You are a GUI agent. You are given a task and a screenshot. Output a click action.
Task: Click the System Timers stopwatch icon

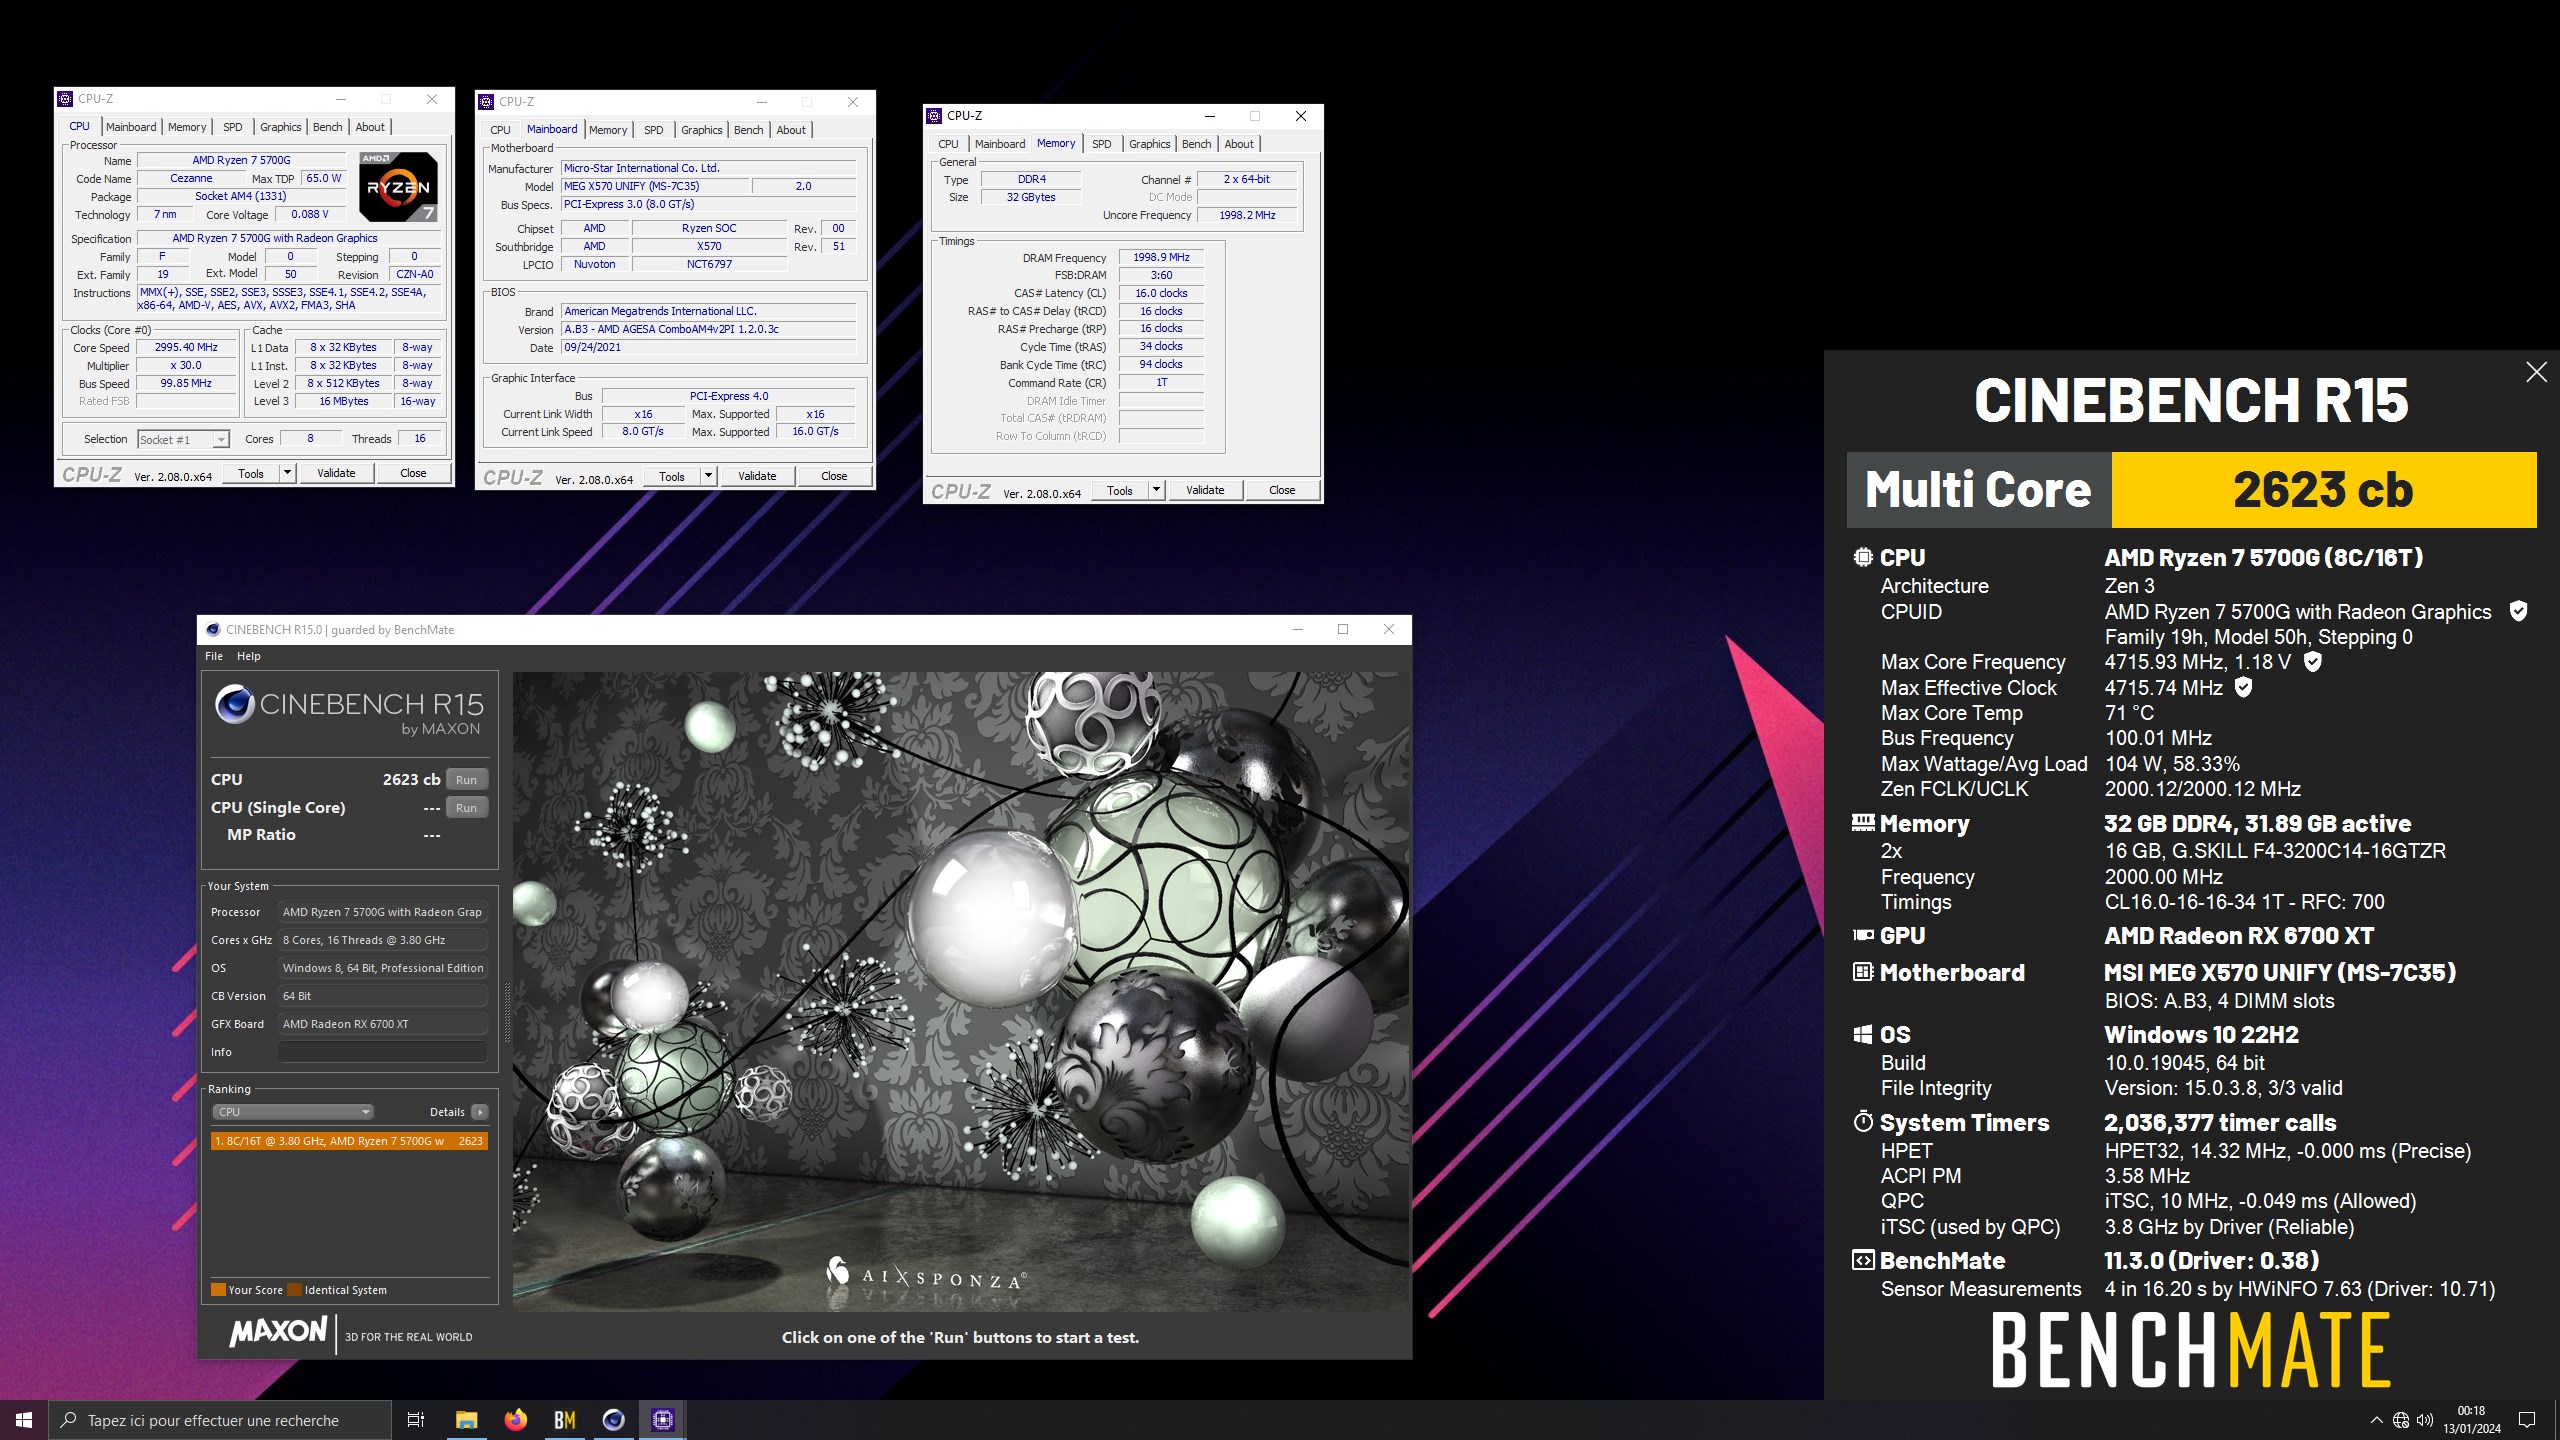pyautogui.click(x=1862, y=1121)
